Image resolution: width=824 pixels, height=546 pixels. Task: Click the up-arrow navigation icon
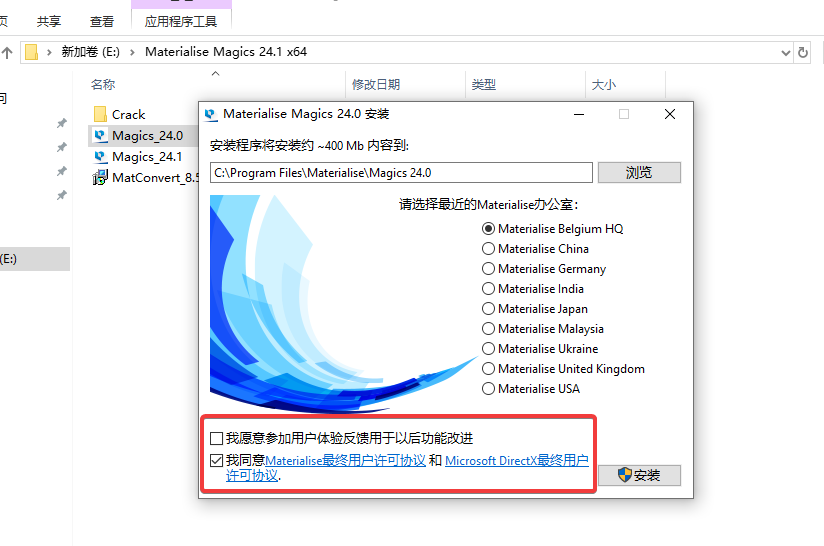[x=7, y=53]
